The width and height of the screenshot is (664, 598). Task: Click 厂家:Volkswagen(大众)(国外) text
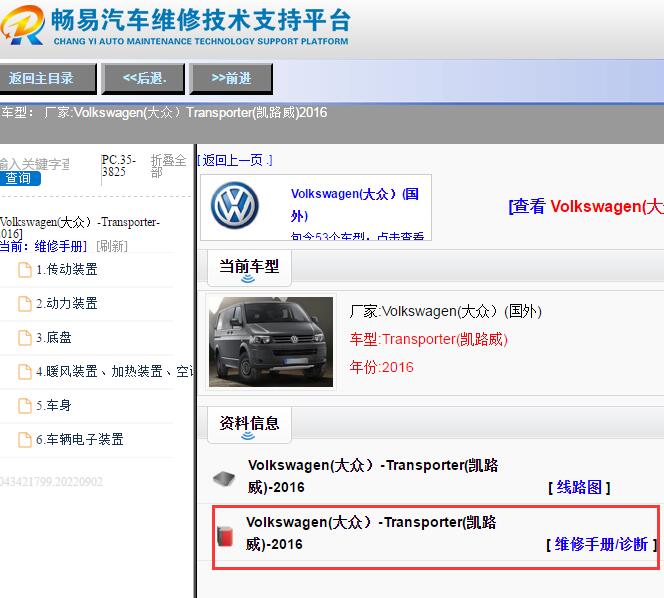(x=445, y=311)
